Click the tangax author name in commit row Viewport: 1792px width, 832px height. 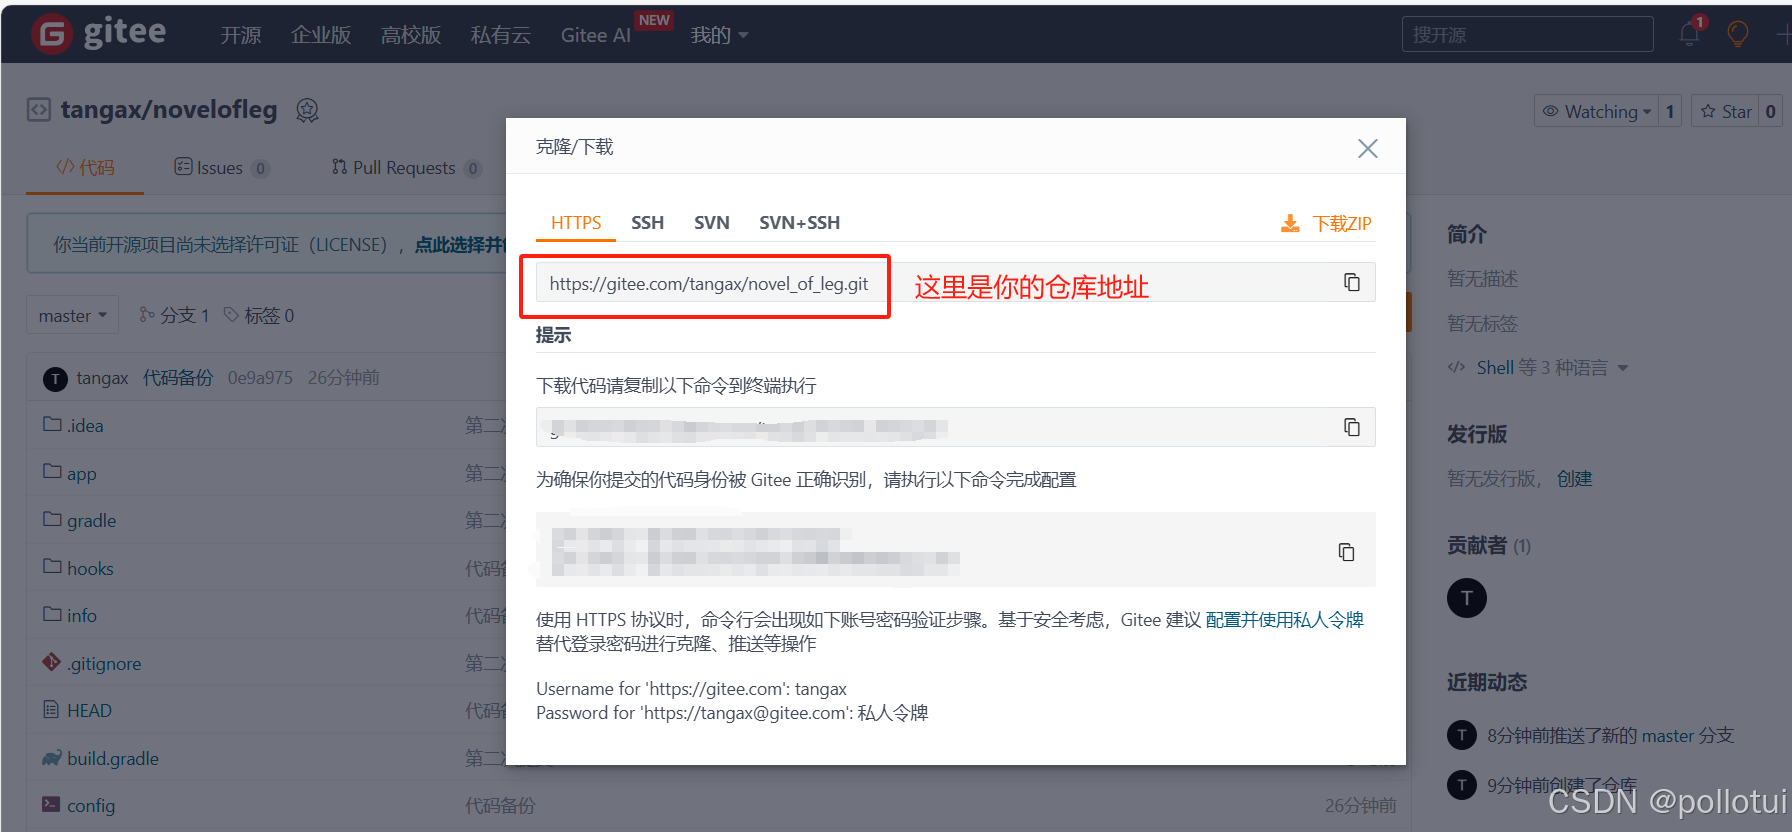(102, 377)
